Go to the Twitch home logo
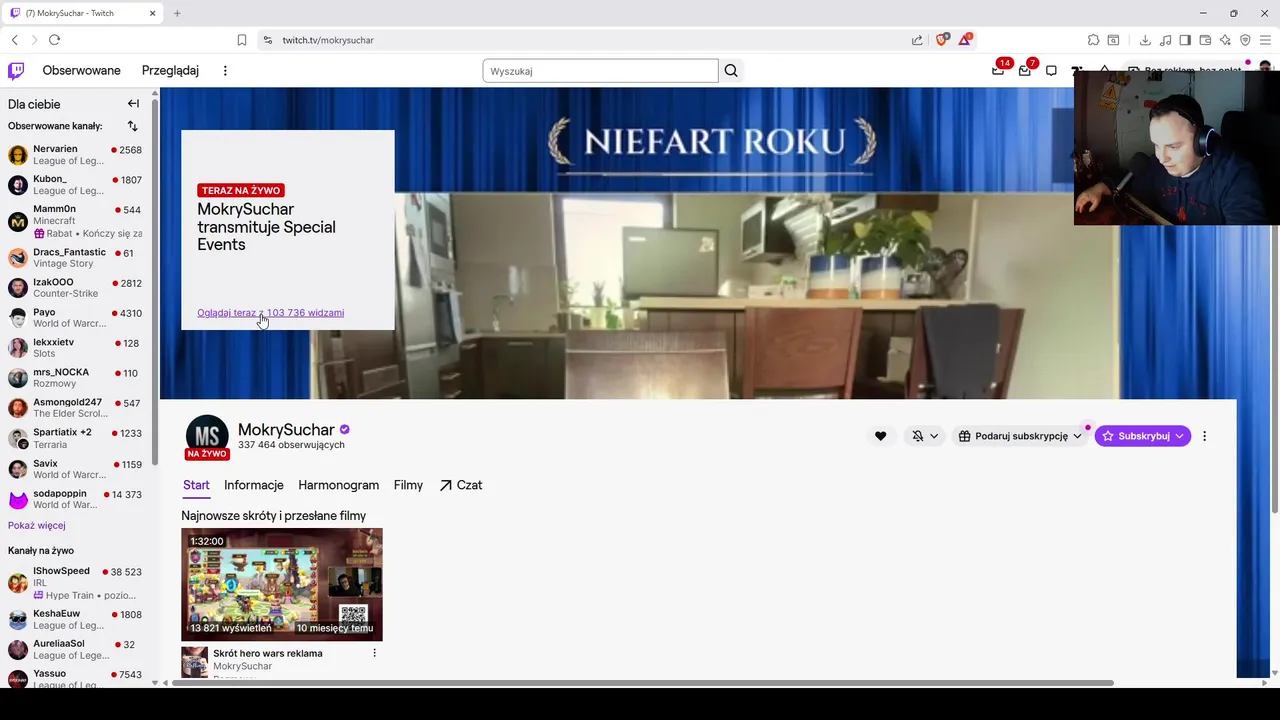Viewport: 1280px width, 720px height. [16, 71]
